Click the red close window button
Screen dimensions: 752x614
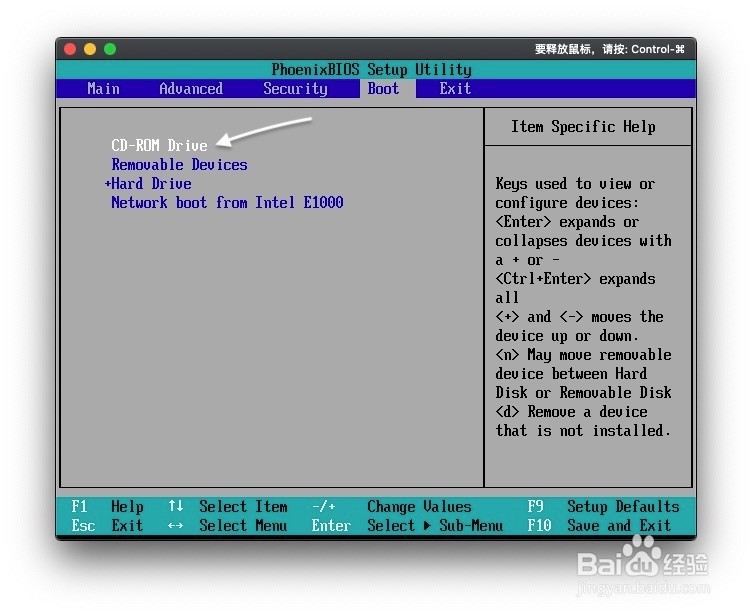[x=70, y=49]
